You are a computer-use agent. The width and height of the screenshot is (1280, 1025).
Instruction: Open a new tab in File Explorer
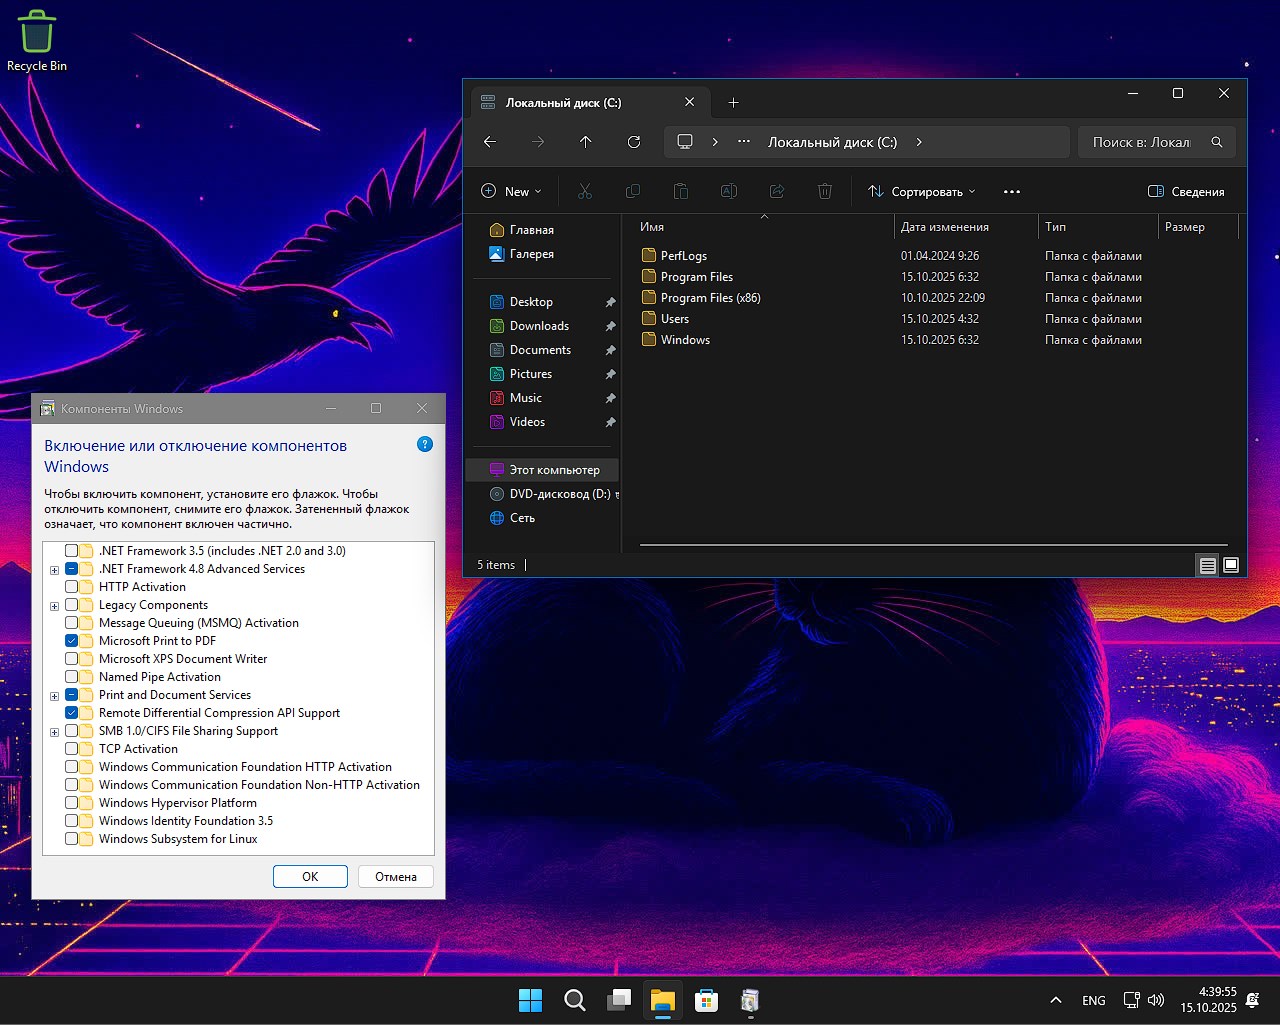click(733, 103)
